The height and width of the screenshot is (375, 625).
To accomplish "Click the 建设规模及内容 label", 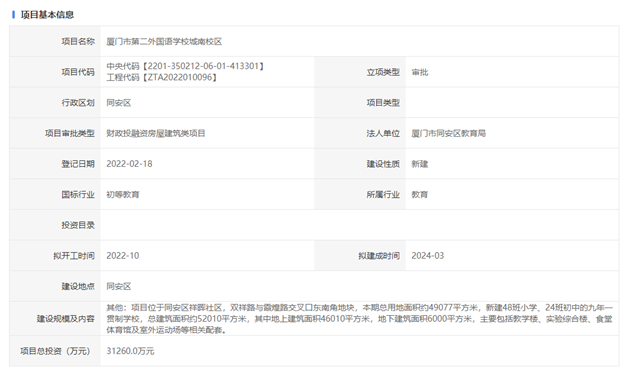I will [66, 319].
